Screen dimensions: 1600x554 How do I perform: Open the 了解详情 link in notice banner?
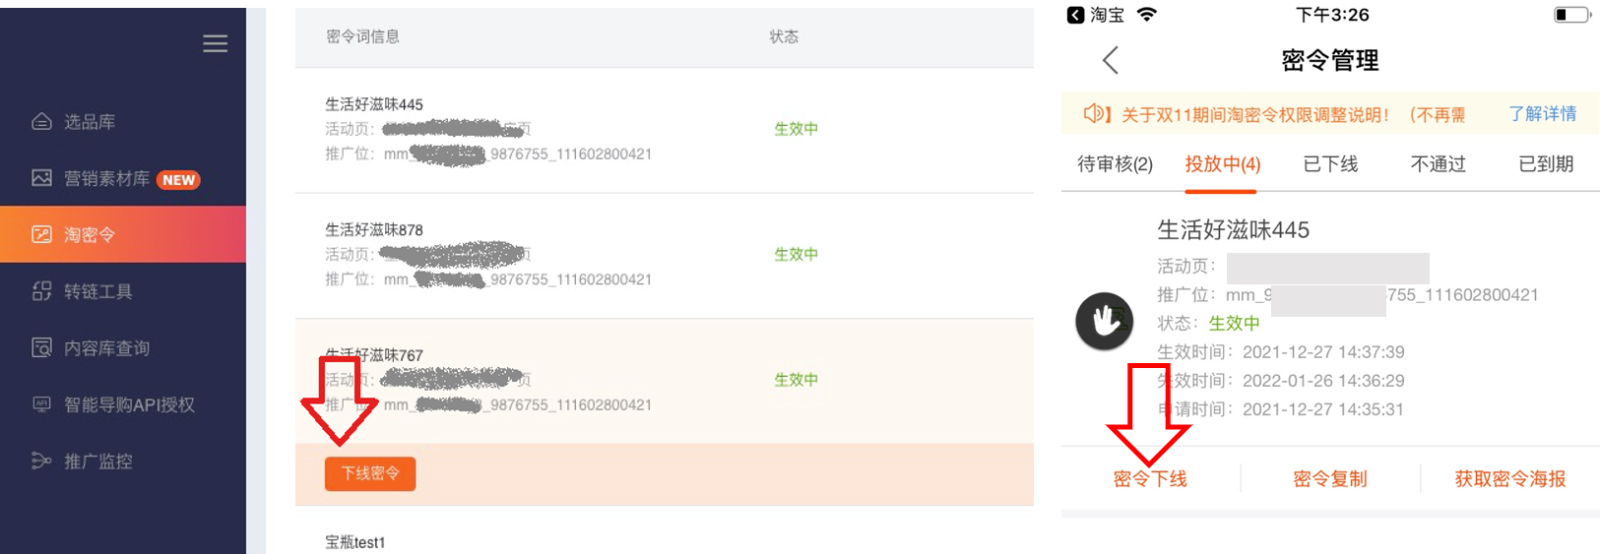[1542, 114]
